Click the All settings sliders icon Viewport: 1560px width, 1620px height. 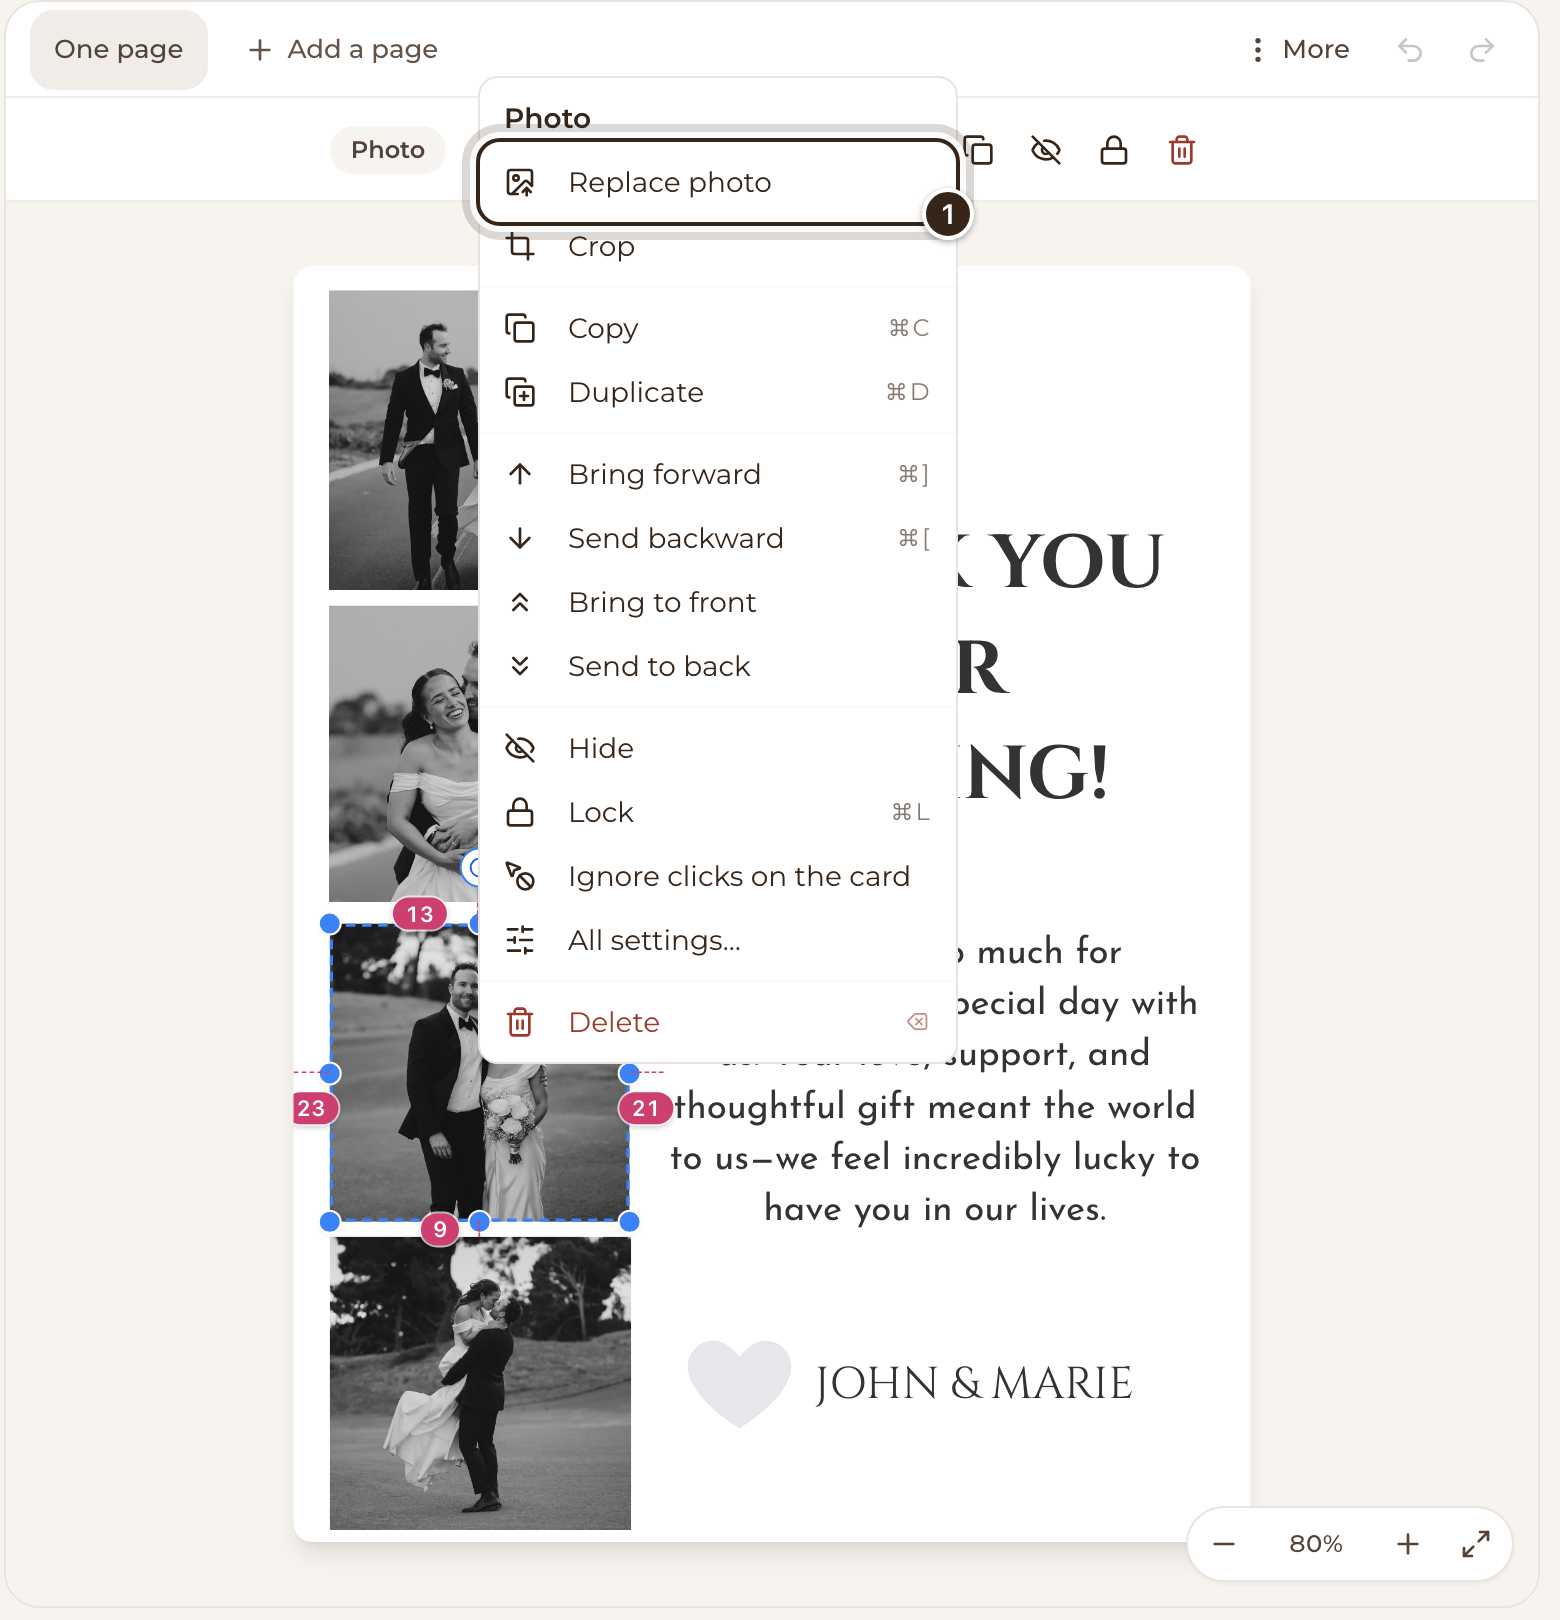point(520,940)
